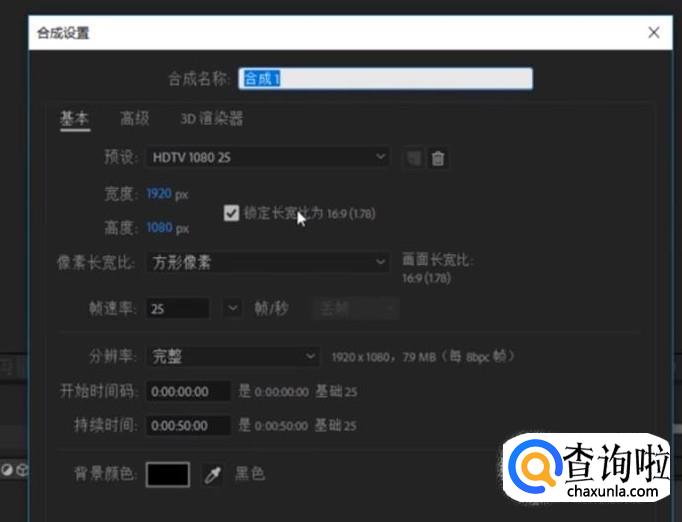Click the trash icon to delete preset
This screenshot has width=682, height=522.
(x=438, y=158)
